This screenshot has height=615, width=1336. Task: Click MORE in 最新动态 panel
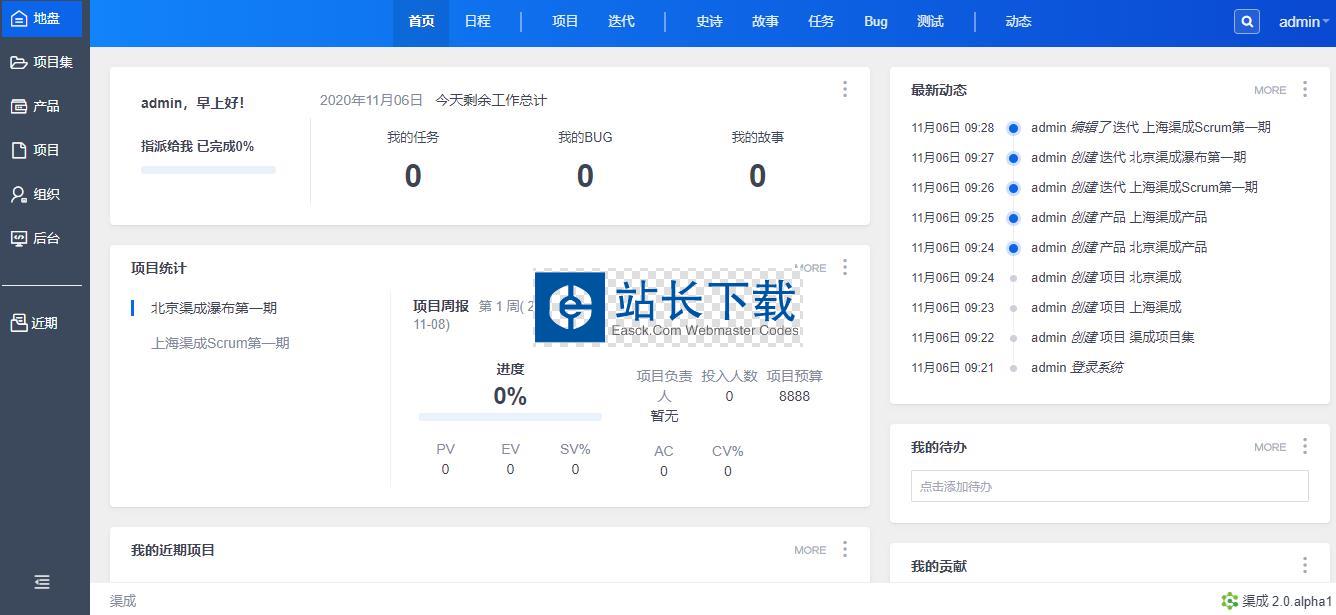point(1270,90)
